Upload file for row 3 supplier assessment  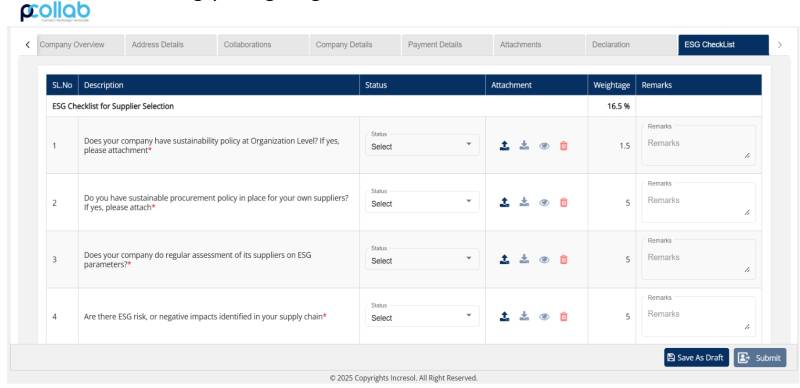pyautogui.click(x=504, y=259)
